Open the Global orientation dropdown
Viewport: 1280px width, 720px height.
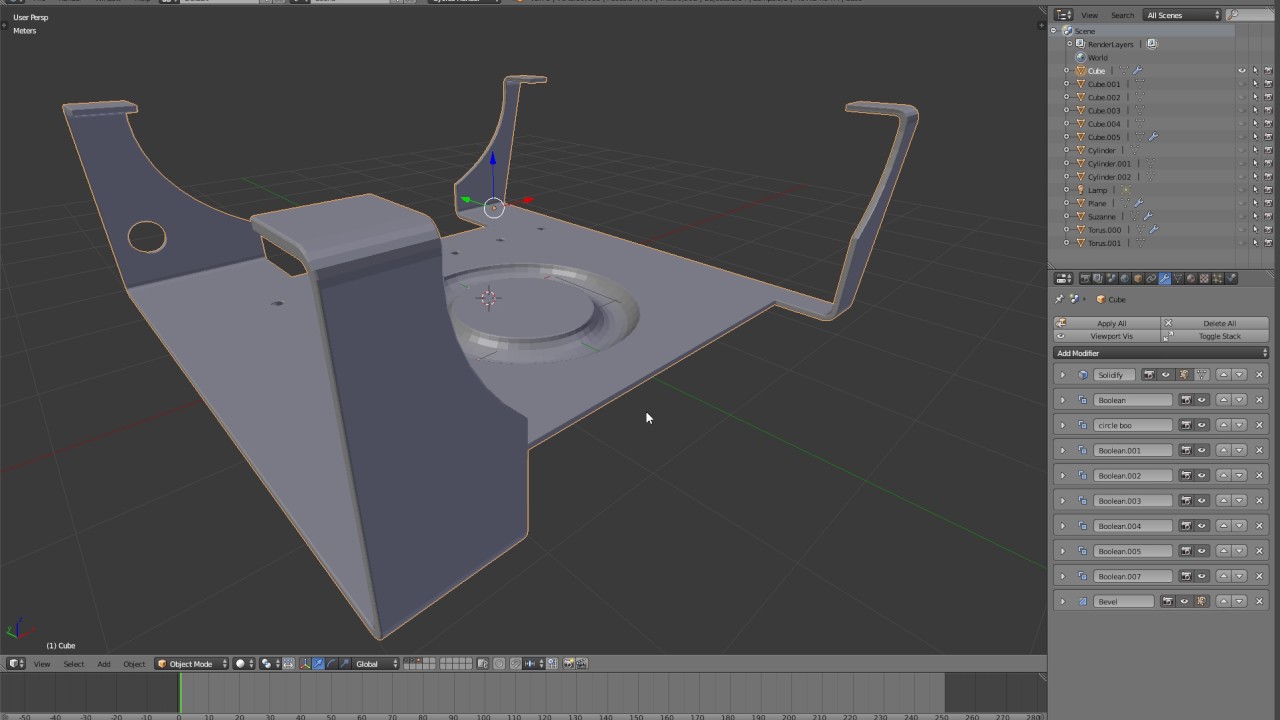tap(377, 664)
